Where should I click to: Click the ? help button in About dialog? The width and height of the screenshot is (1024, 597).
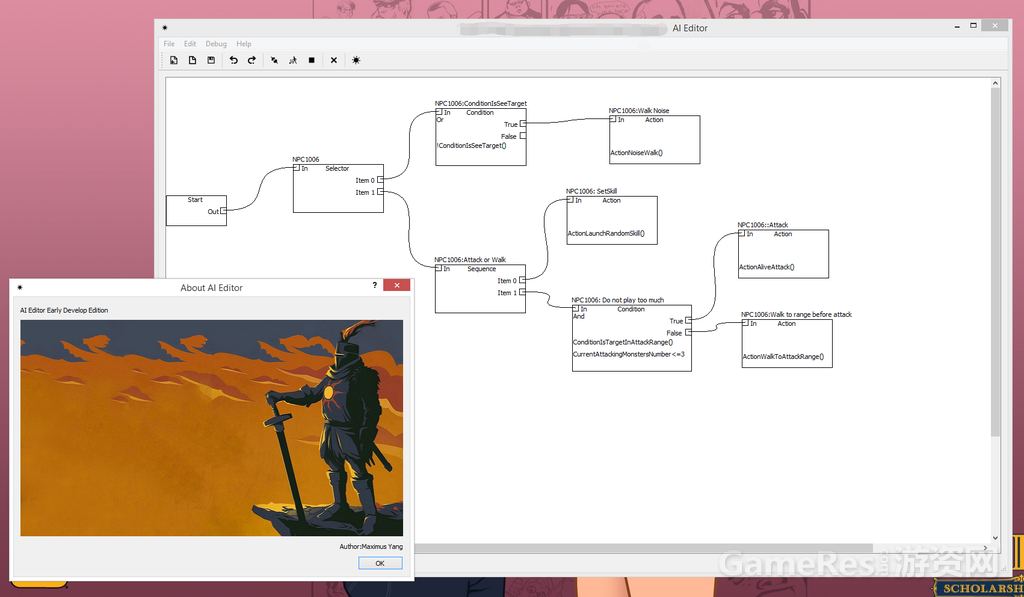375,285
